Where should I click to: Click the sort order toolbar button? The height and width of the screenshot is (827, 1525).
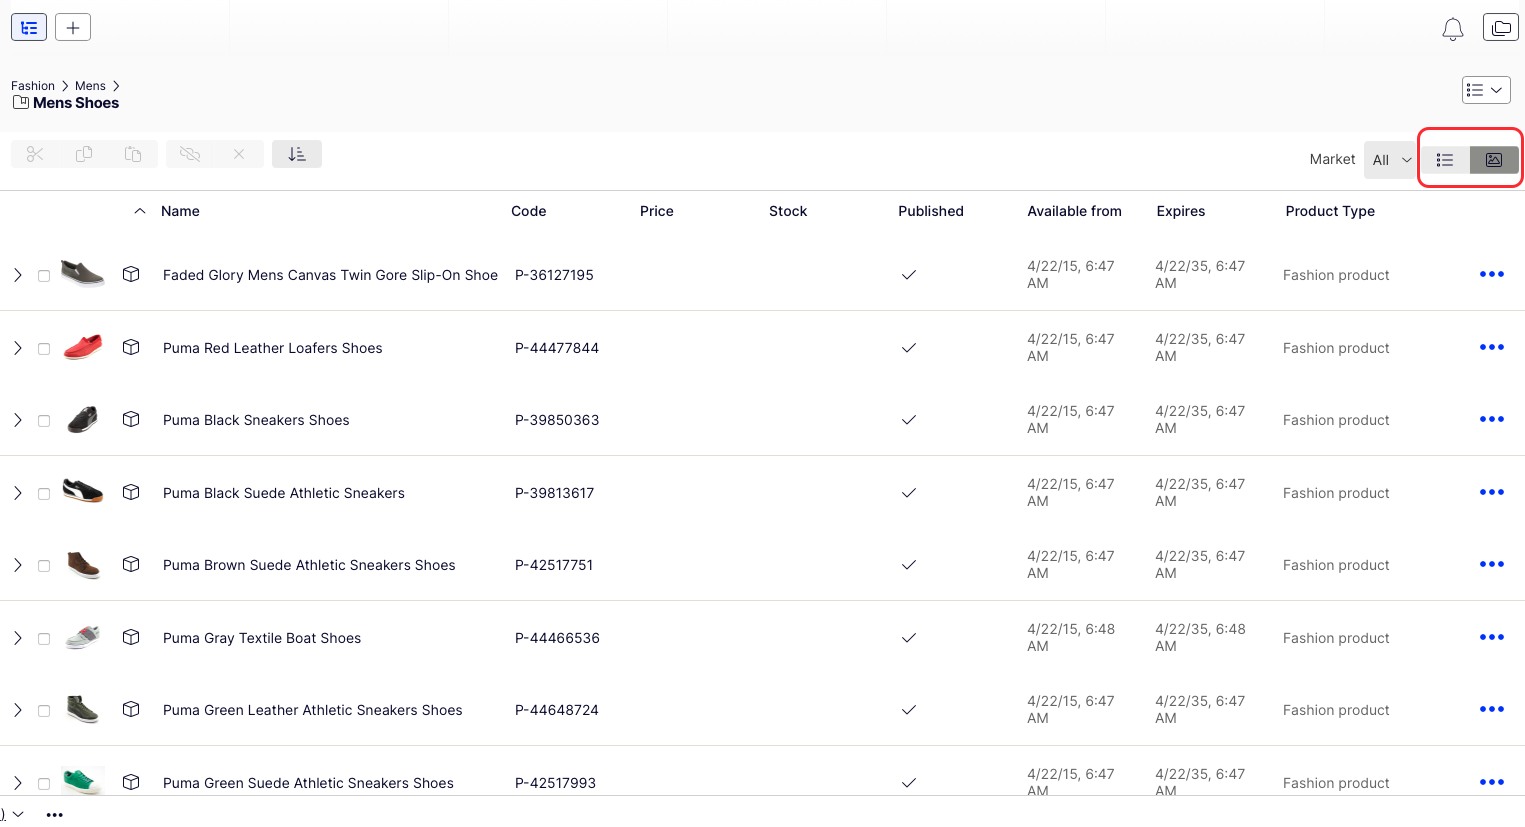[297, 154]
